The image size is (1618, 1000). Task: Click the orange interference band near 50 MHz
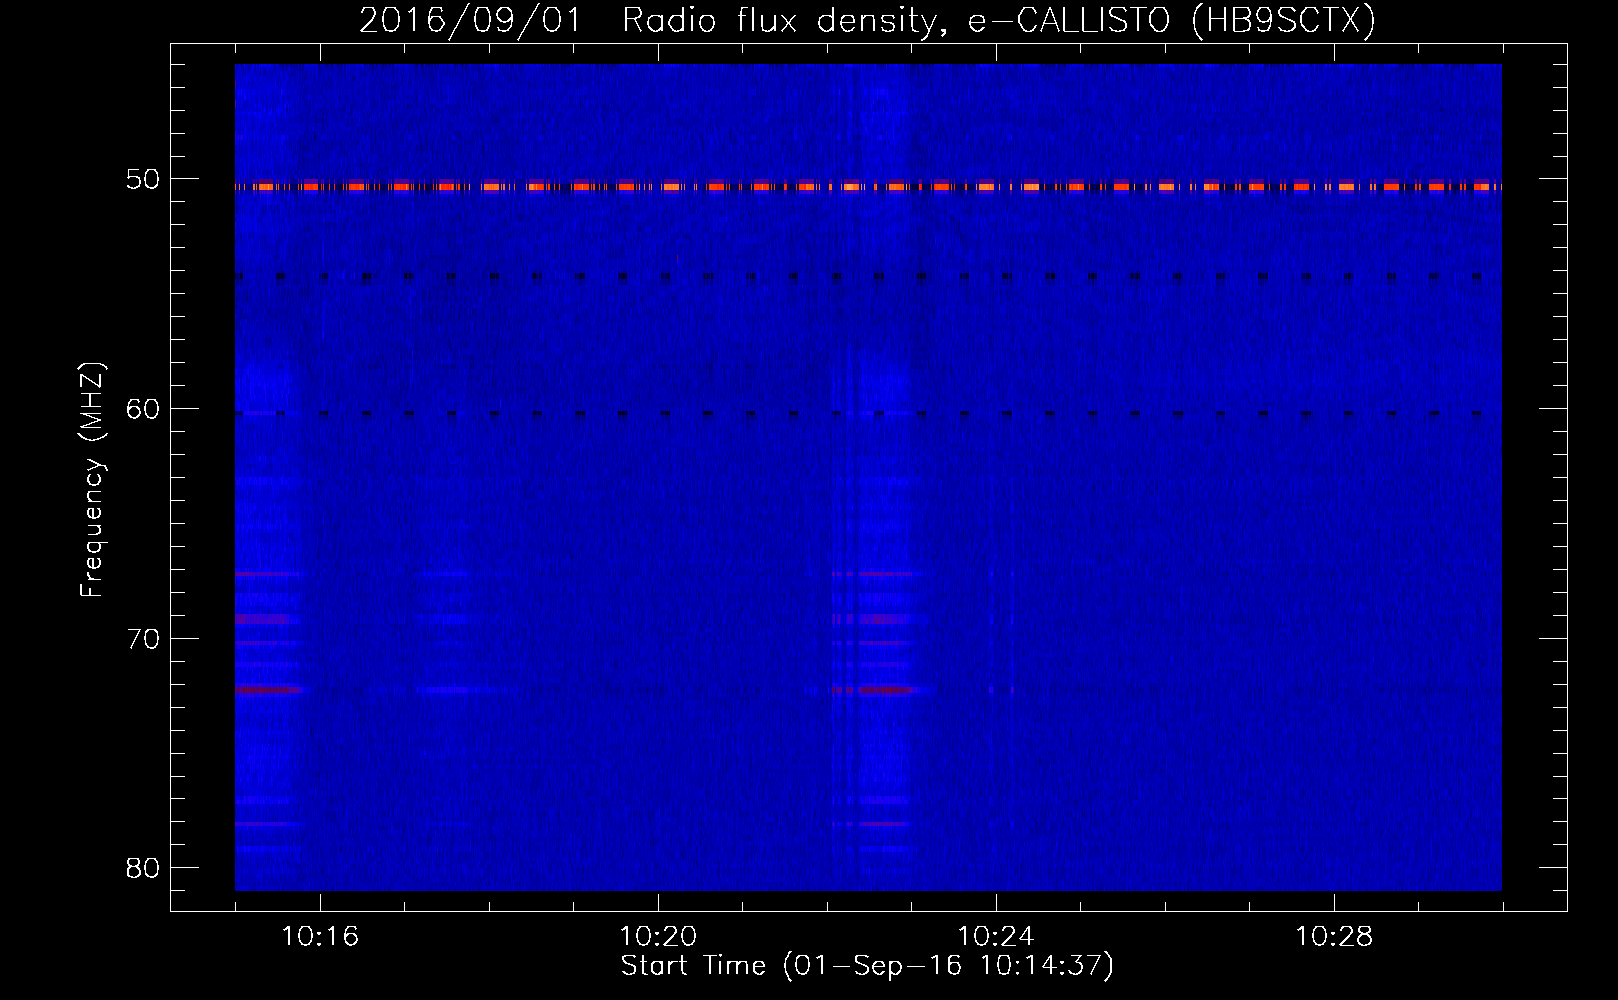point(868,186)
